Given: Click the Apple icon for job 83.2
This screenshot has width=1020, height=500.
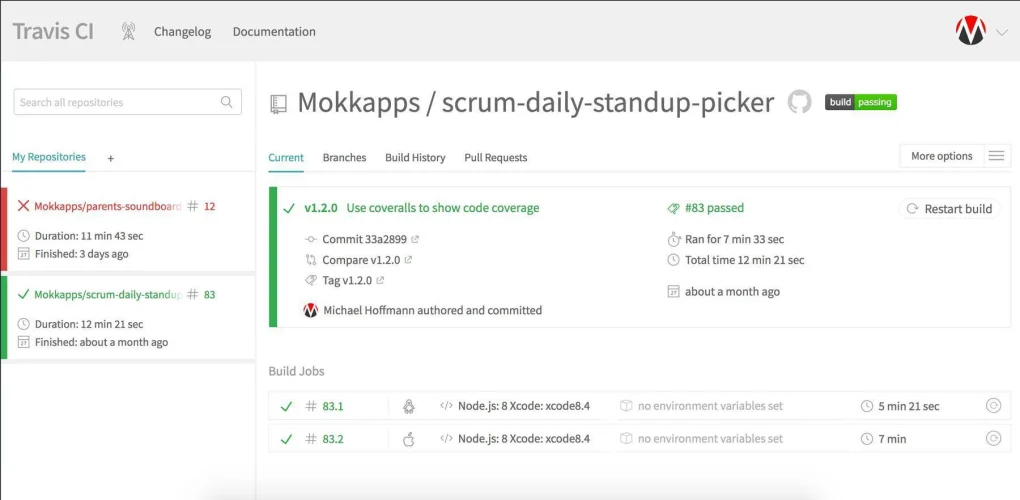Looking at the screenshot, I should [x=409, y=439].
